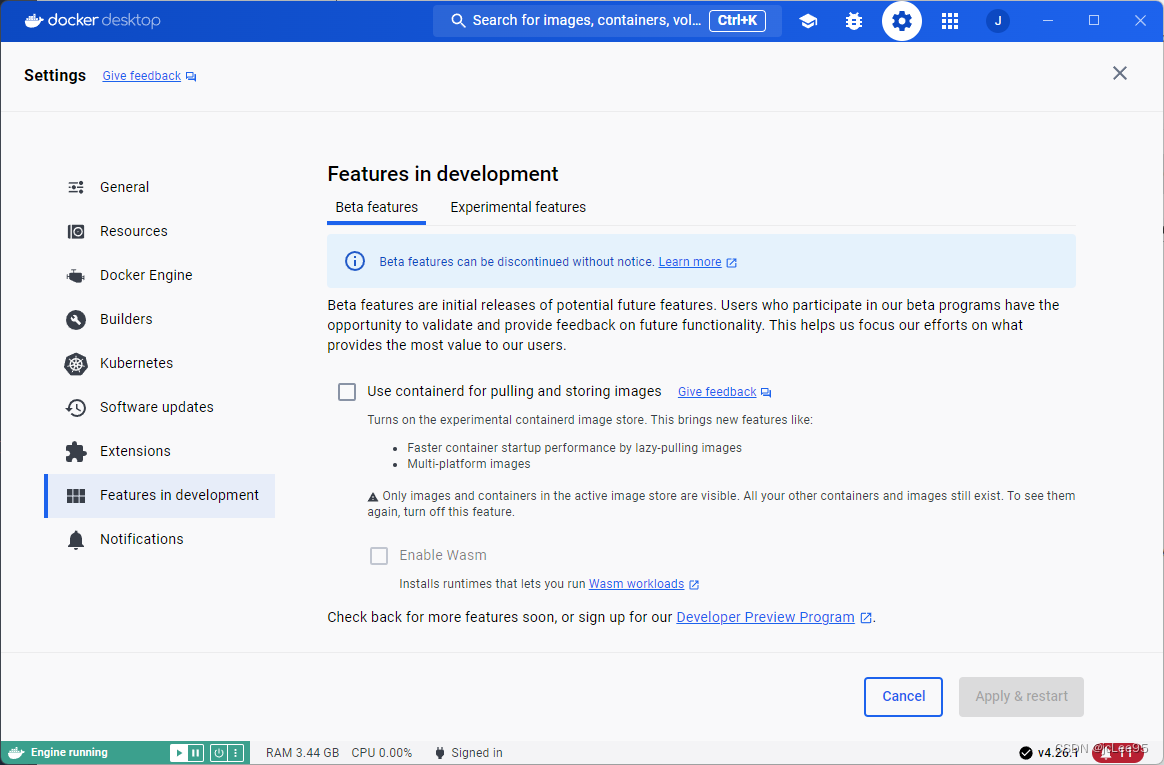
Task: Click the General sliders icon
Action: [76, 187]
